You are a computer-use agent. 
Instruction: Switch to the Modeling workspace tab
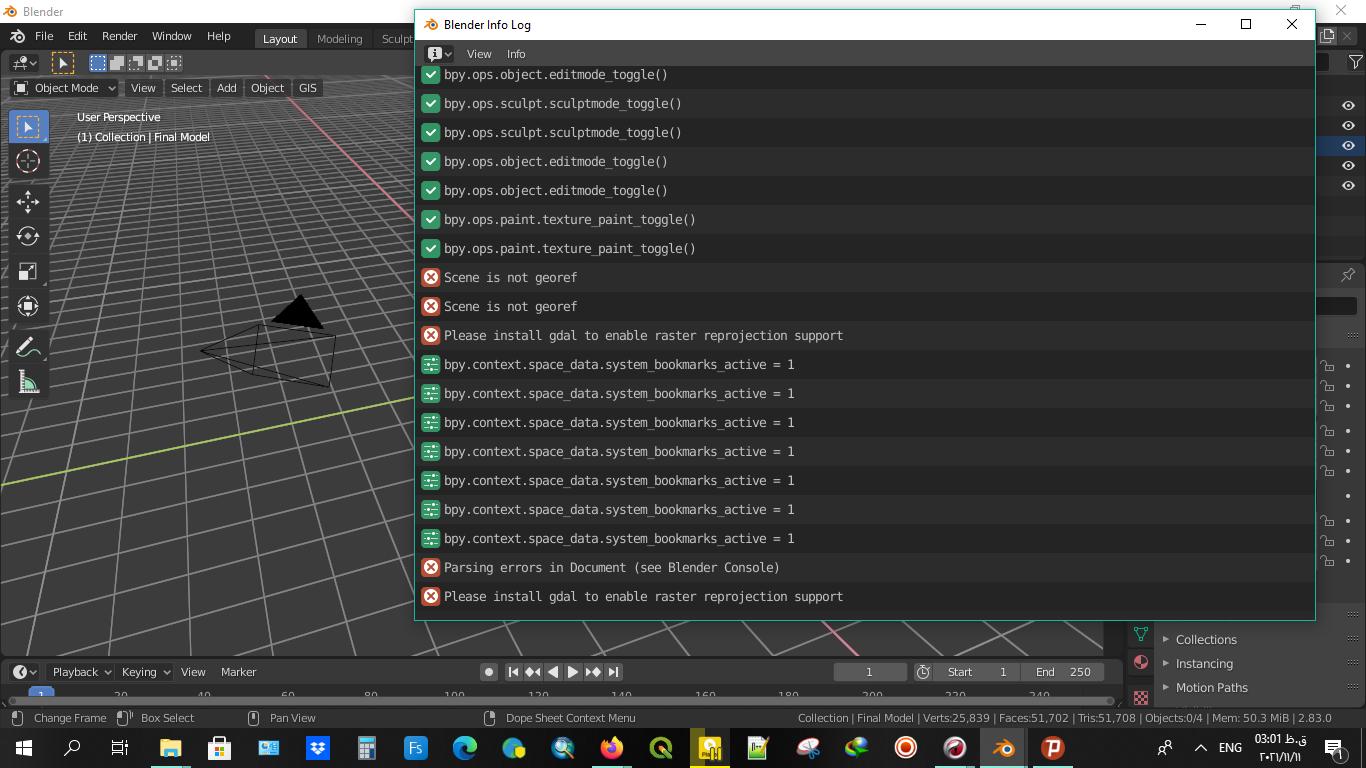point(339,38)
